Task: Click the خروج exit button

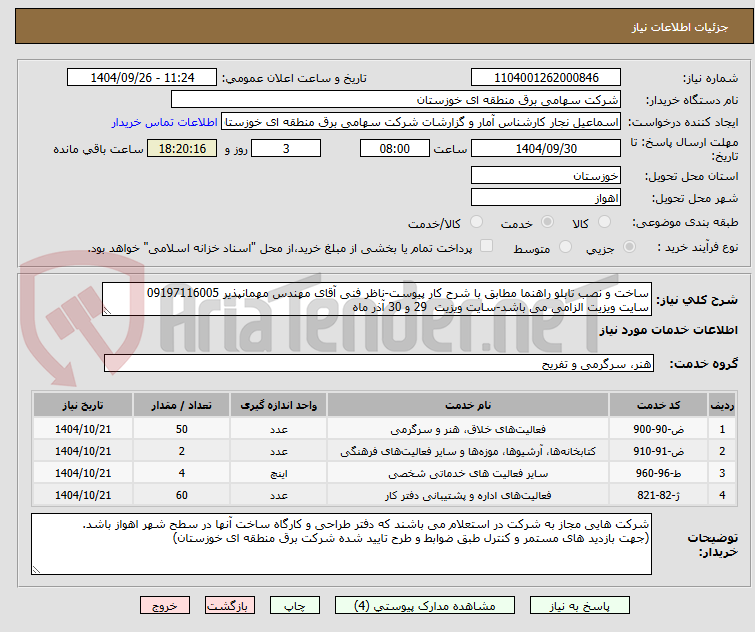Action: (165, 606)
